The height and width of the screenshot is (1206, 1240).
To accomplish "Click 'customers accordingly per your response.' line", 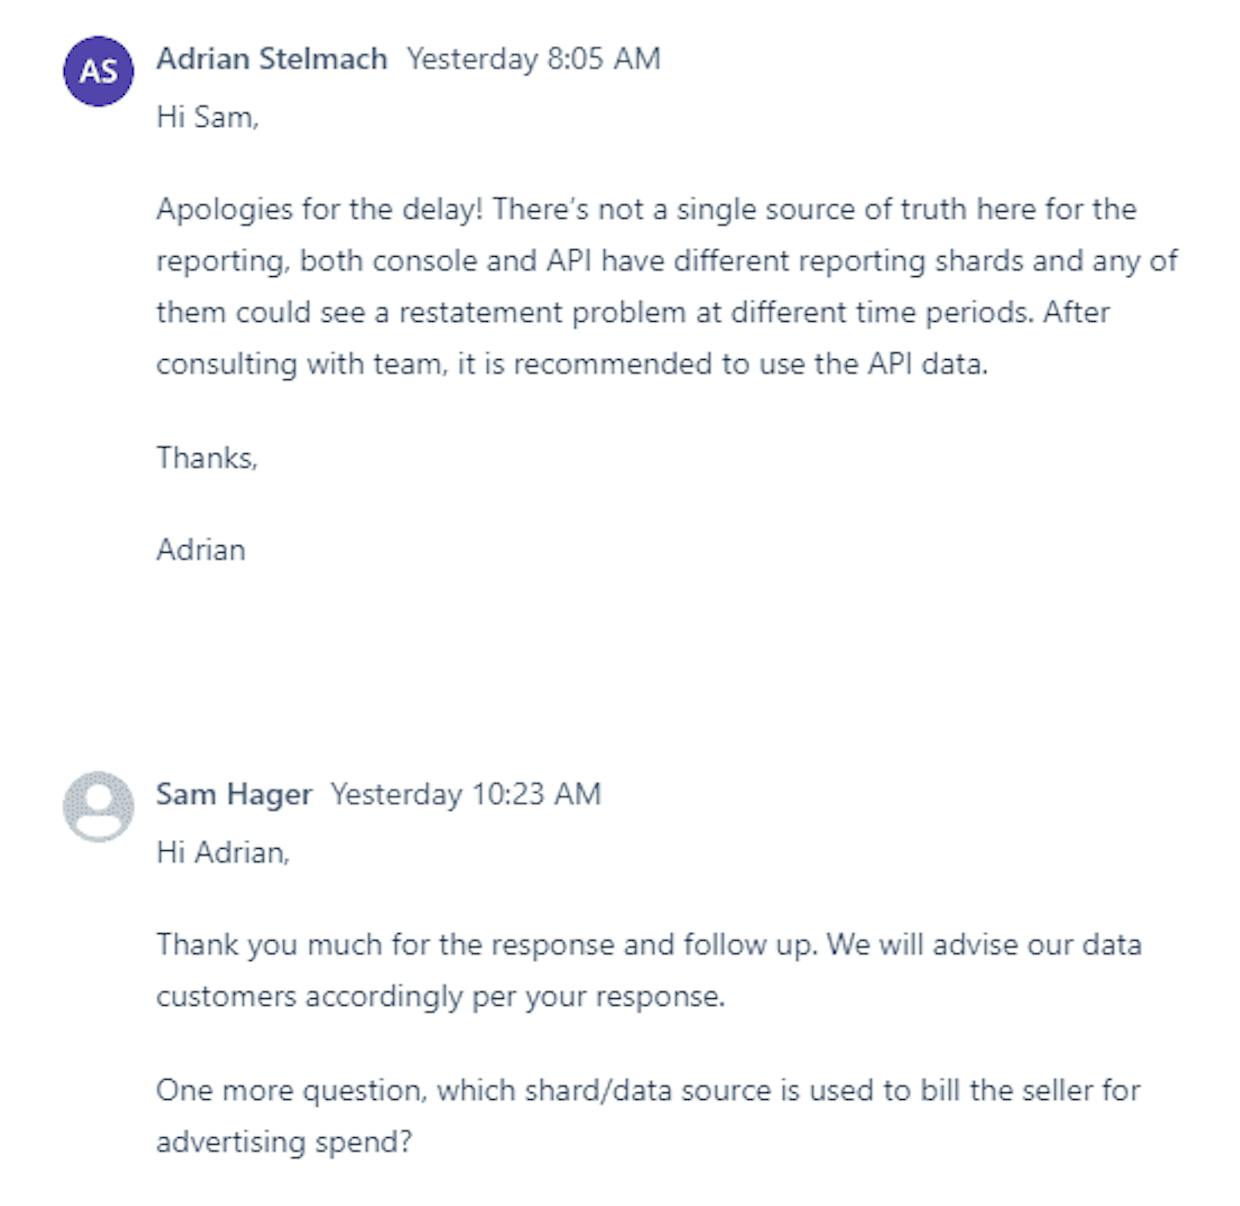I will click(x=440, y=997).
